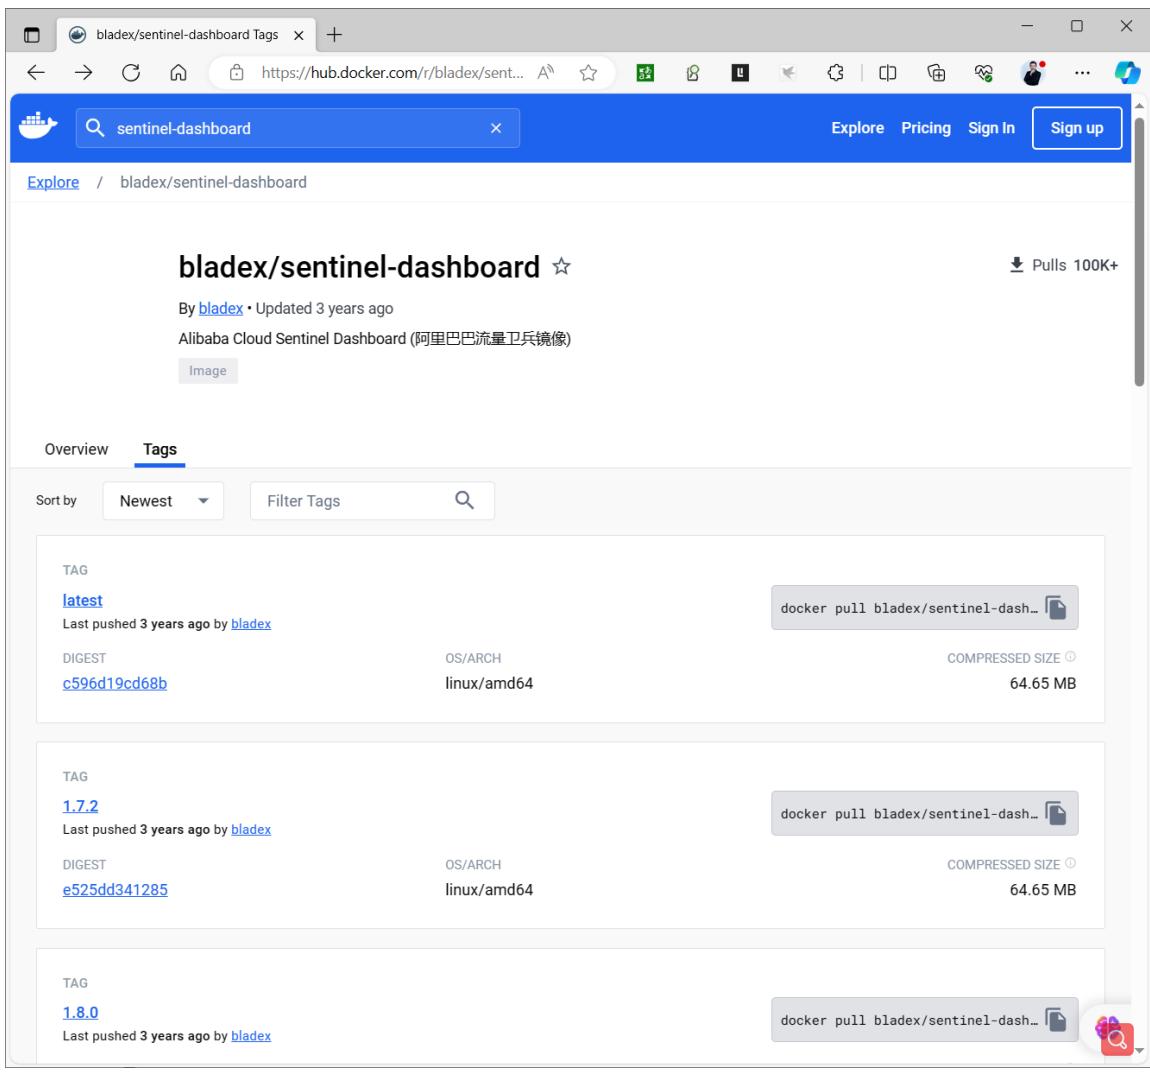Screen dimensions: 1150x1072
Task: Copy docker pull command for latest tag
Action: point(1056,608)
